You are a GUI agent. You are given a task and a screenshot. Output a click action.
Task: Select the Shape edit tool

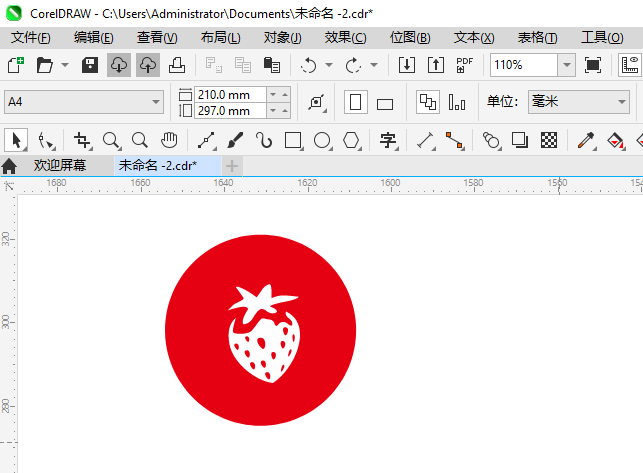pos(46,140)
